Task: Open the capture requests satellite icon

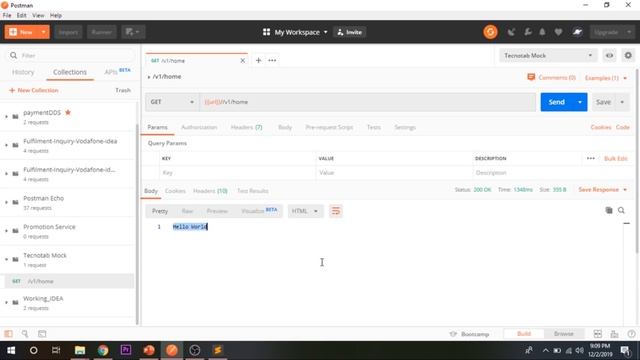Action: coord(511,32)
